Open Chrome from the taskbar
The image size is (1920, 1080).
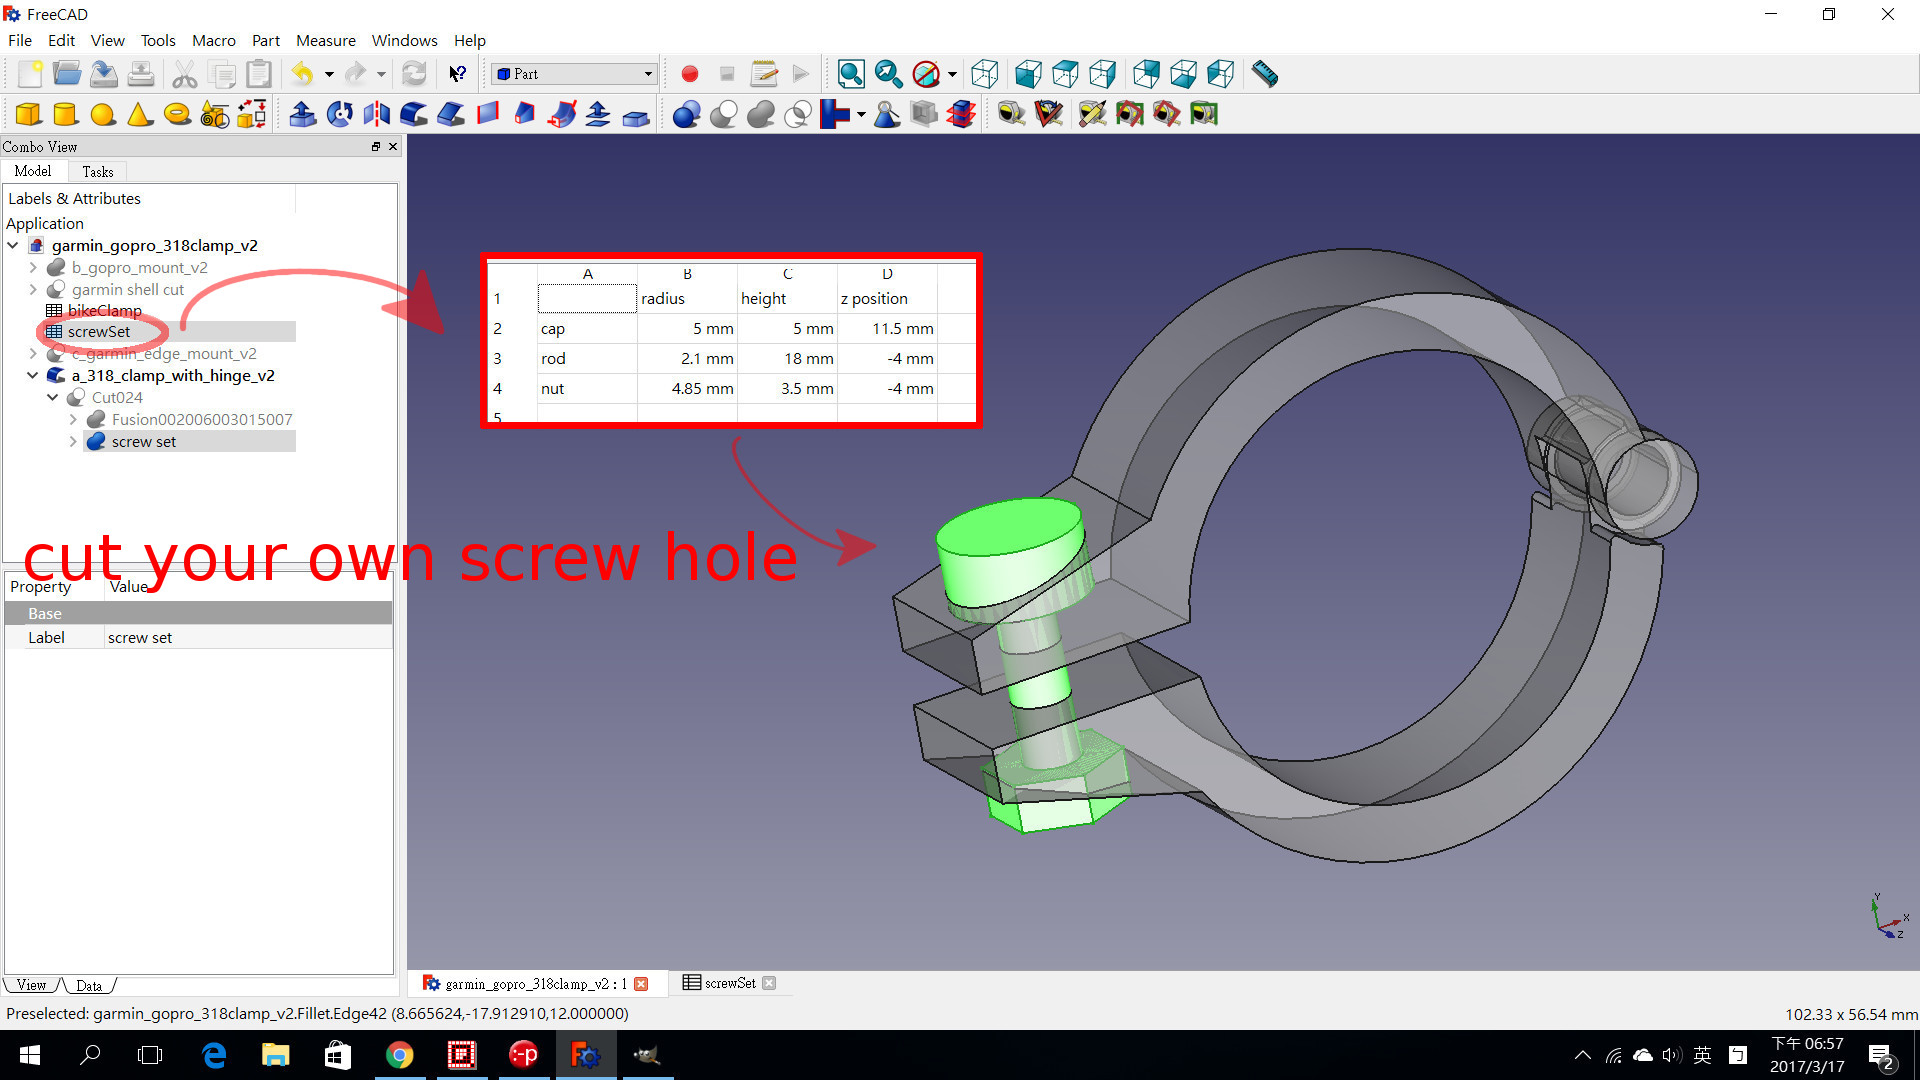[x=399, y=1055]
